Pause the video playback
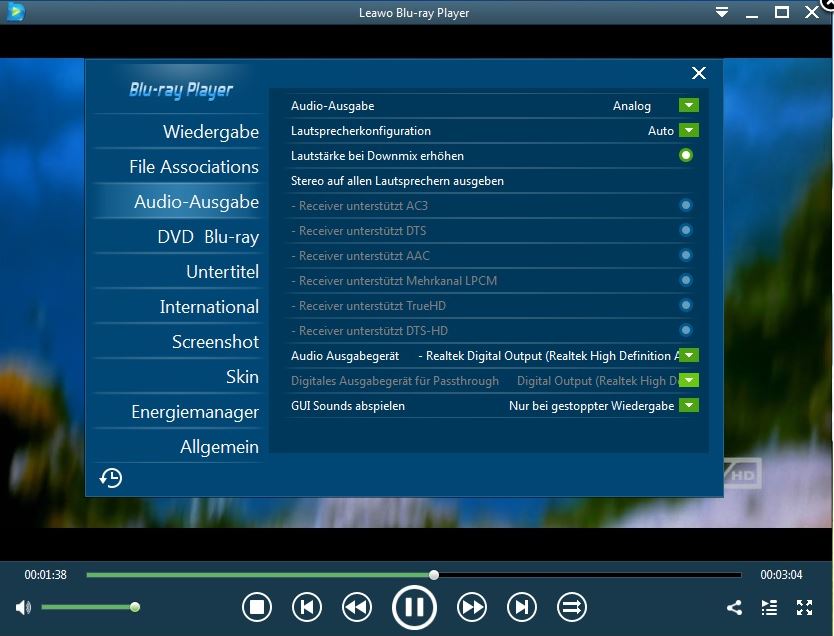The image size is (834, 636). [x=414, y=607]
